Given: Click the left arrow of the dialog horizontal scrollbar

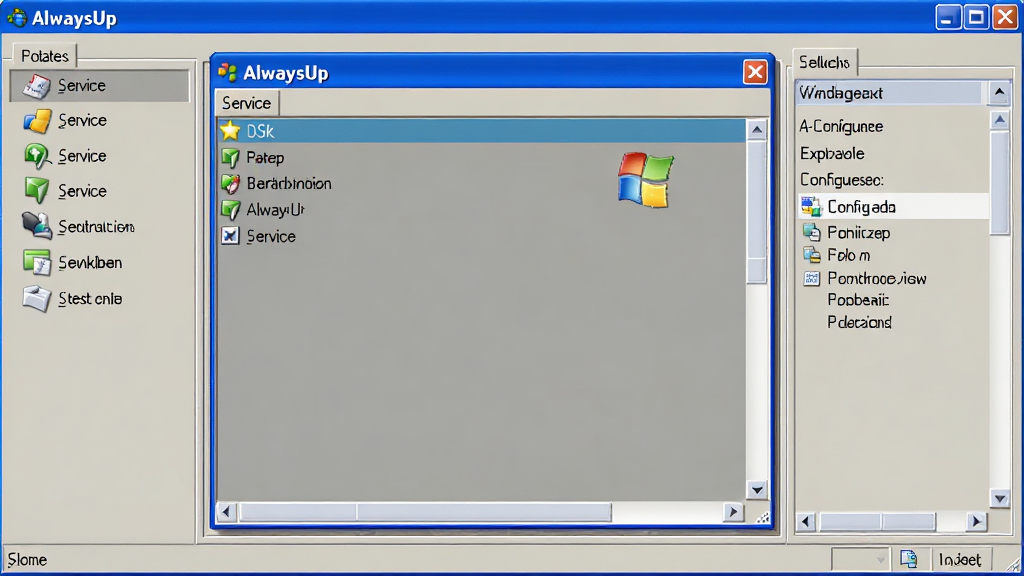Looking at the screenshot, I should click(x=227, y=512).
